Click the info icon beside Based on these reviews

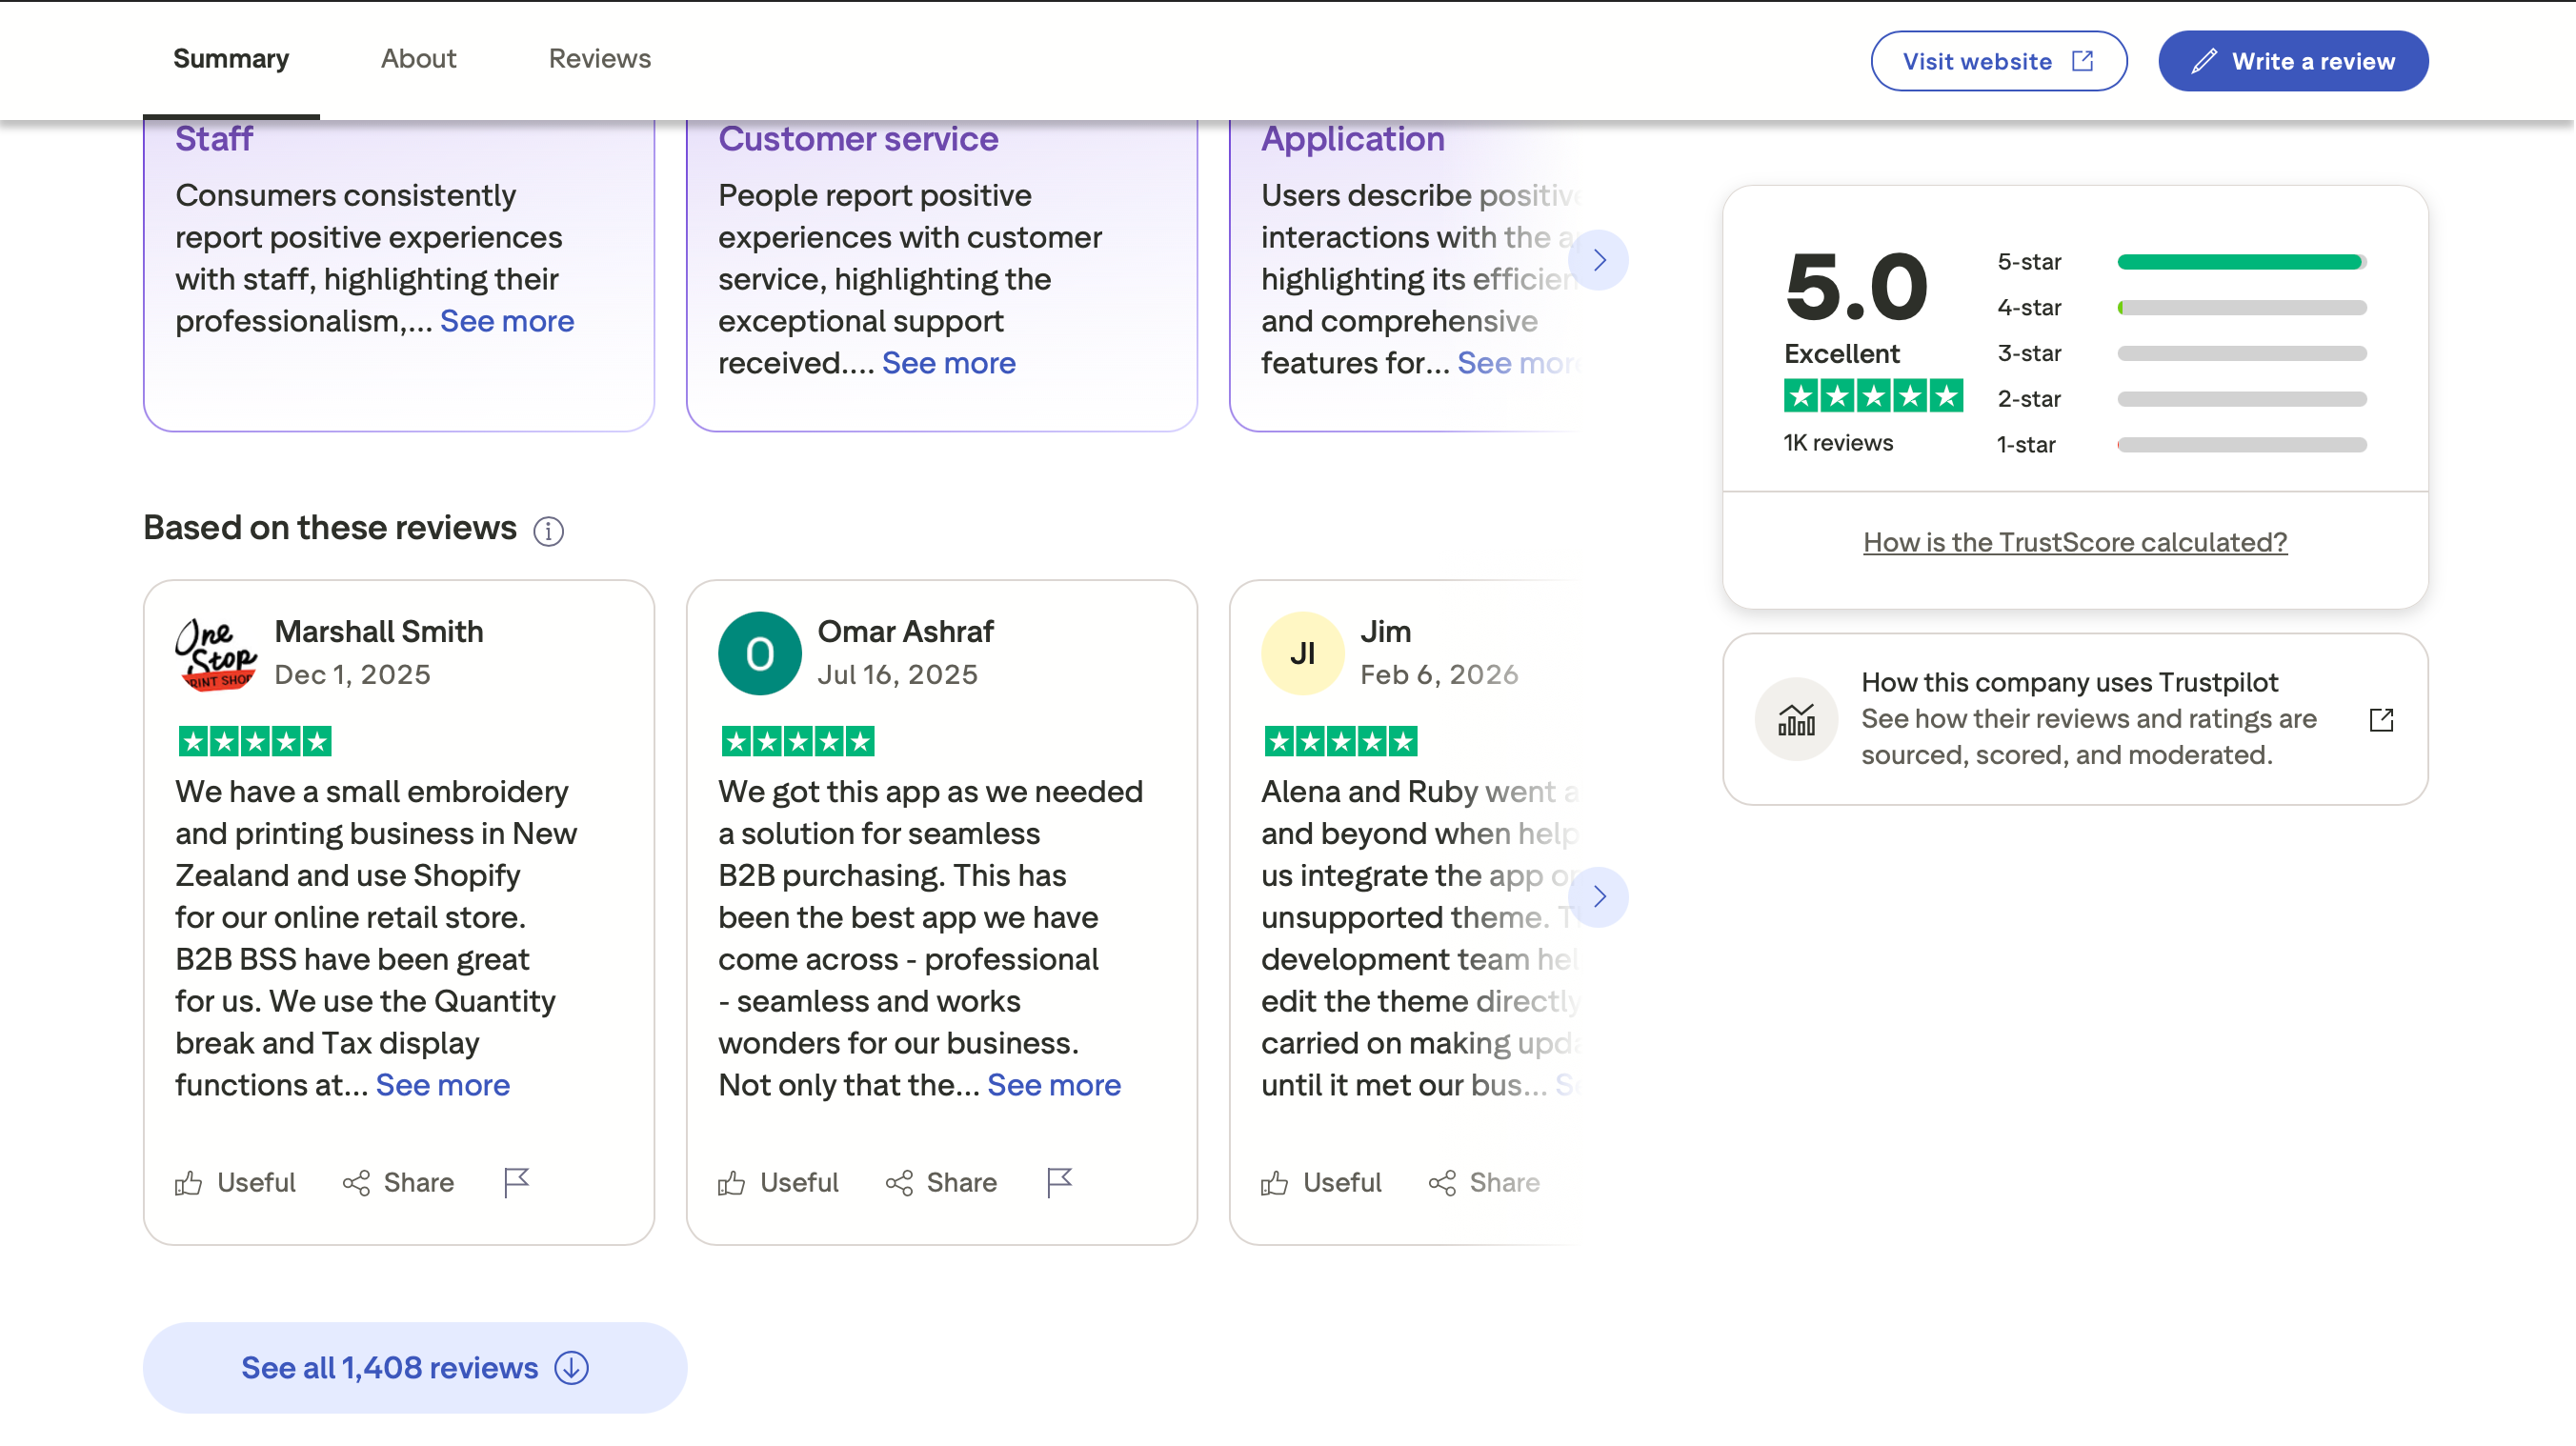click(548, 531)
